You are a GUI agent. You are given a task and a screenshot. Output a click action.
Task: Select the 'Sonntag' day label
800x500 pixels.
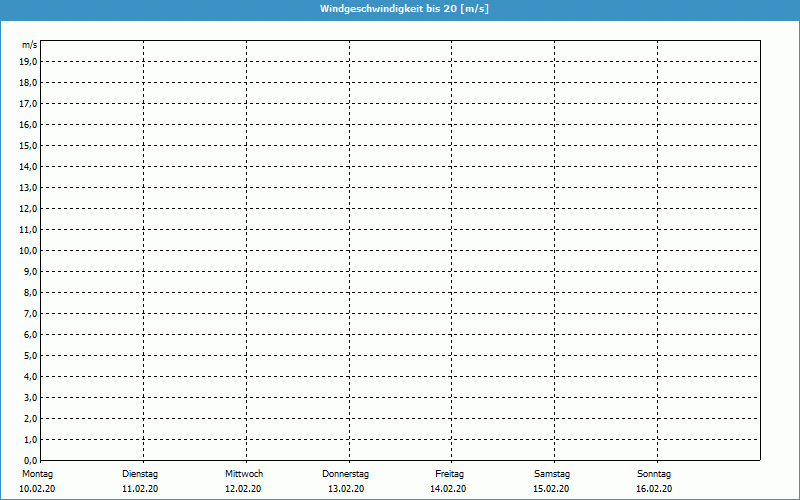[x=654, y=474]
